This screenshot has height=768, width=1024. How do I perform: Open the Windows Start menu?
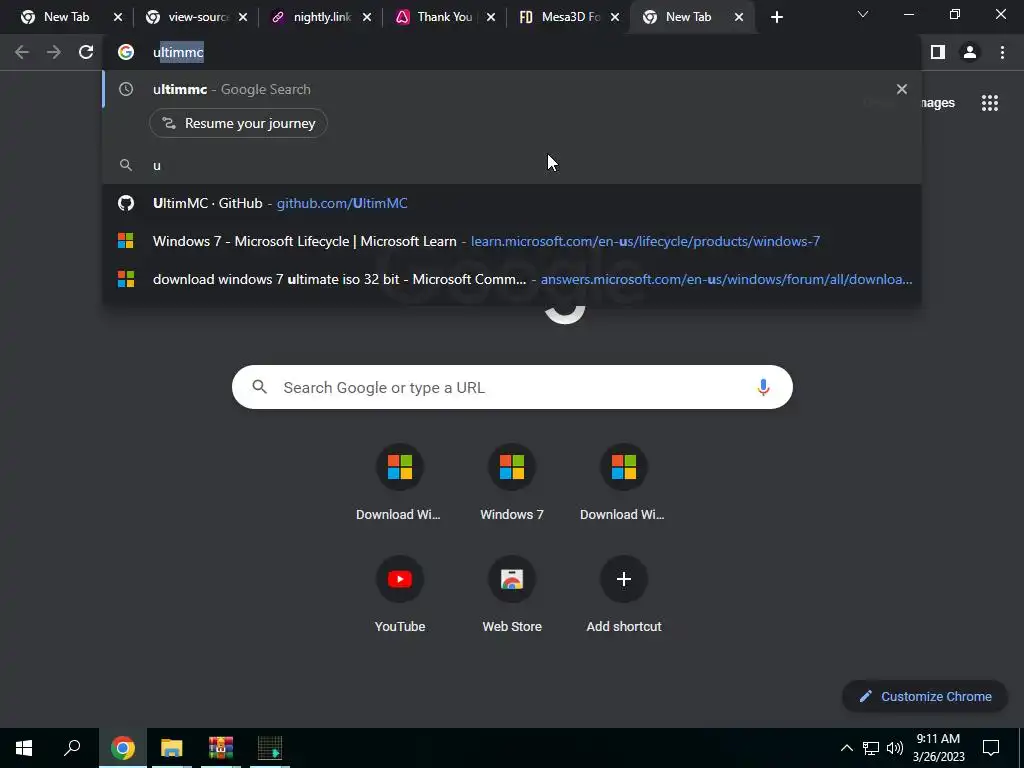[x=24, y=748]
